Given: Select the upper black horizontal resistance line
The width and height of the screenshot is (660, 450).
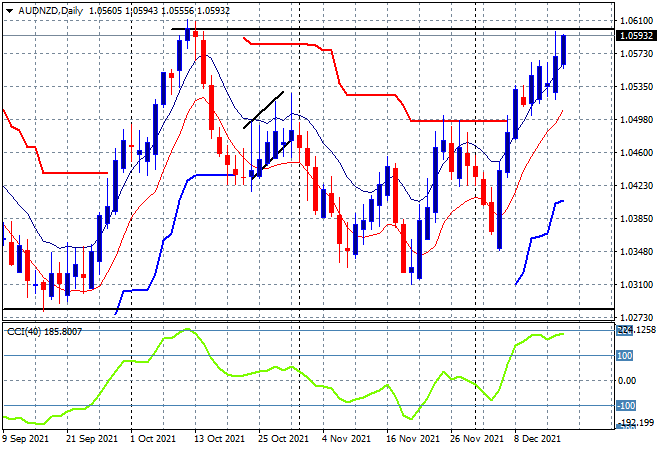Looking at the screenshot, I should click(x=392, y=29).
